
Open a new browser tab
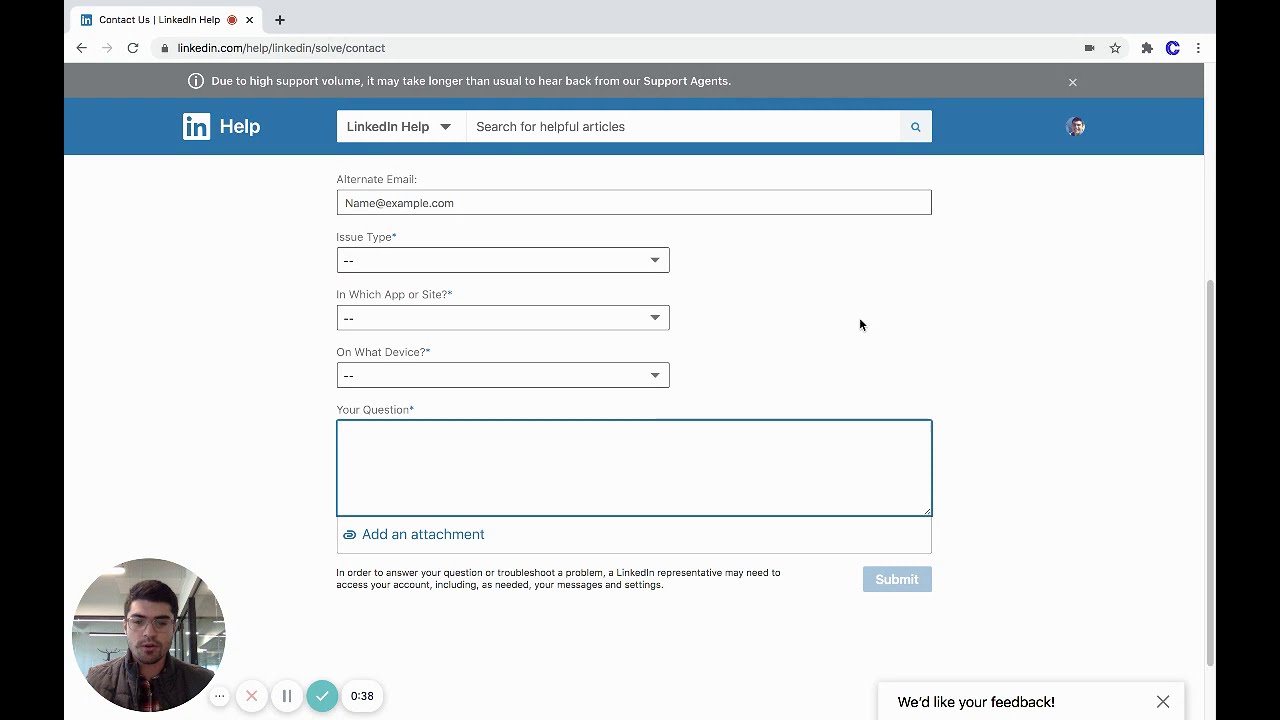(x=280, y=20)
